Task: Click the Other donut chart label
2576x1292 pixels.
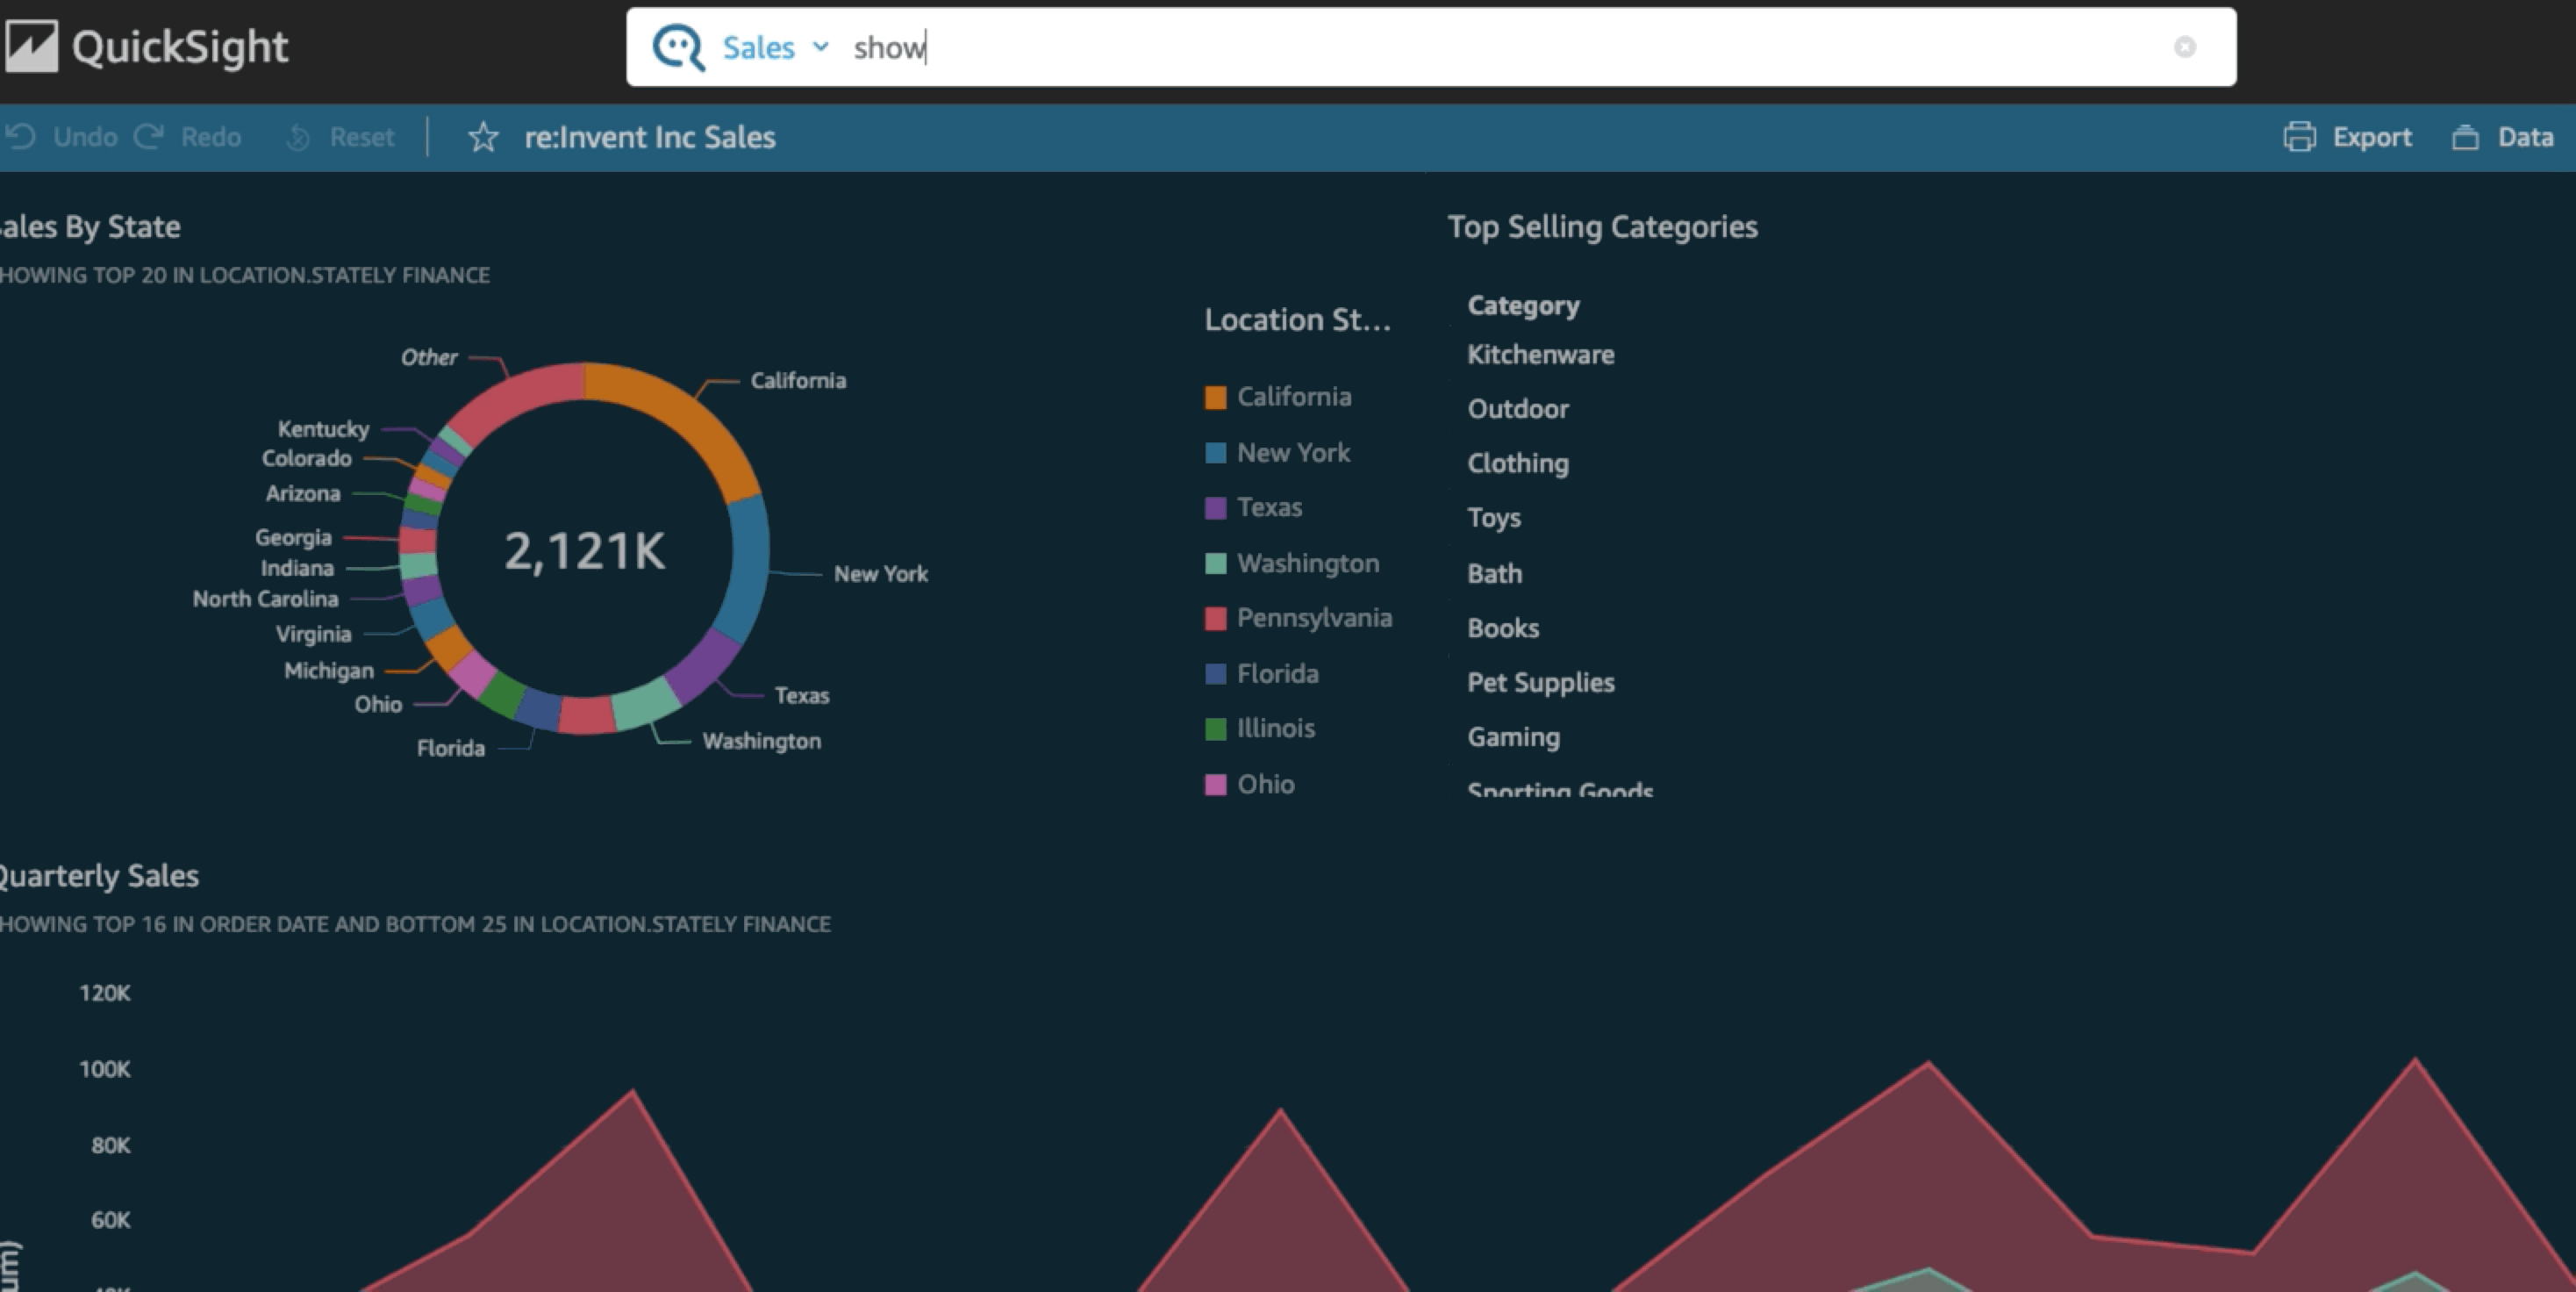Action: 429,357
